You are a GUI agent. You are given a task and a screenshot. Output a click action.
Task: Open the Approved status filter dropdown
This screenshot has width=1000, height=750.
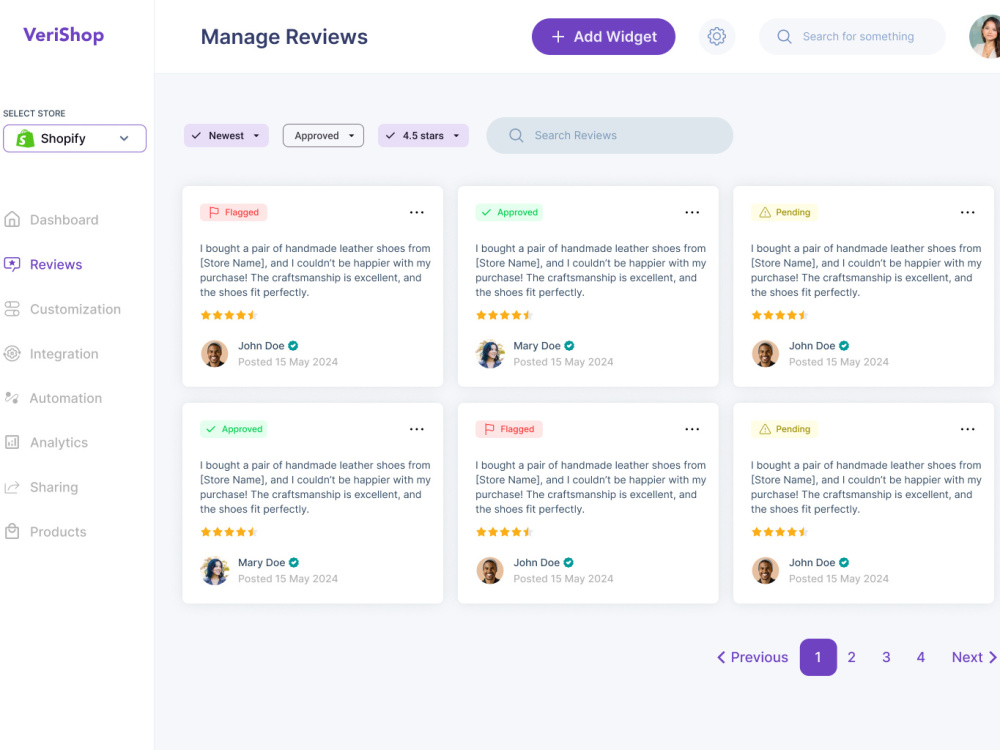[x=323, y=136]
